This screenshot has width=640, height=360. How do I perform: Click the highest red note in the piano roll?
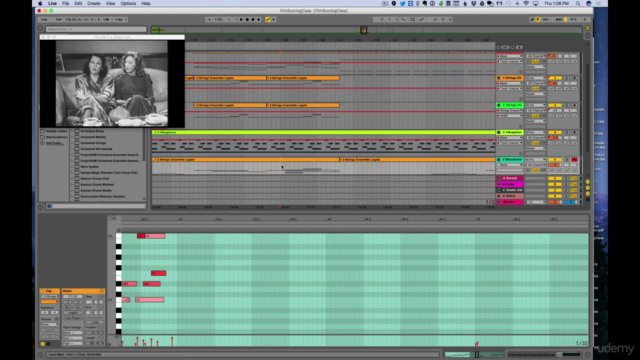(141, 236)
